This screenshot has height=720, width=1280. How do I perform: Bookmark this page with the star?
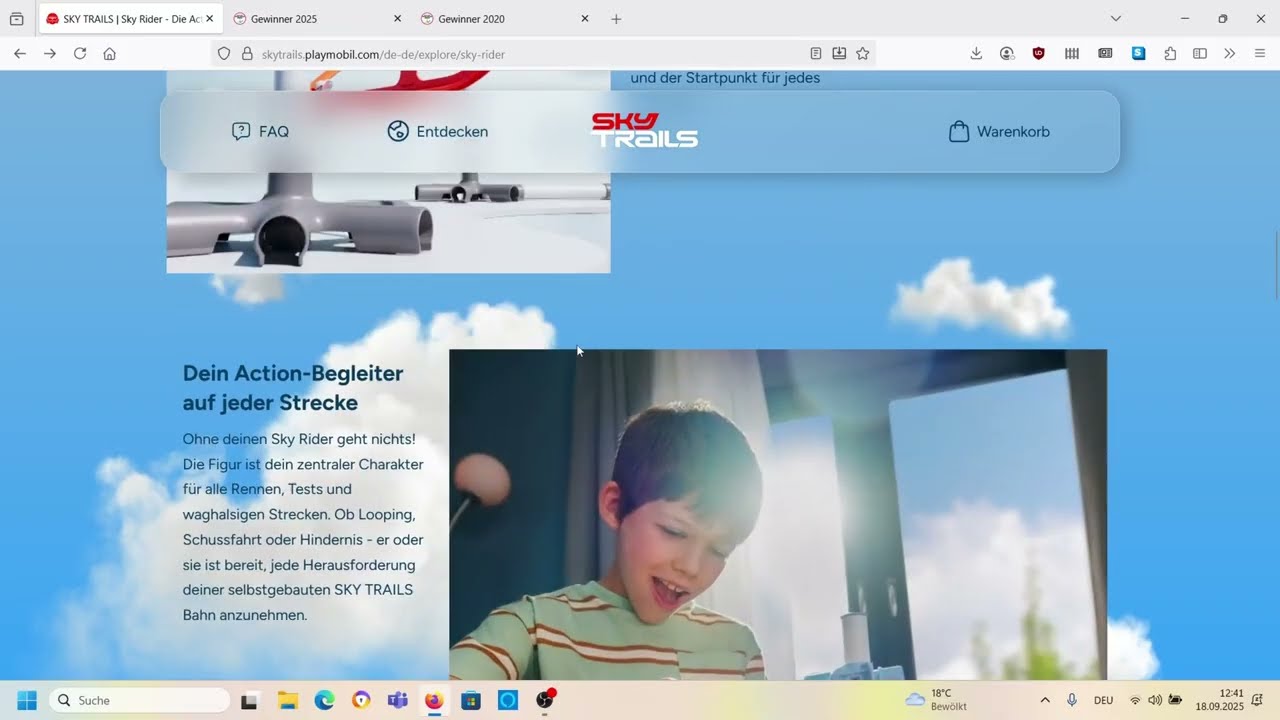(x=863, y=54)
